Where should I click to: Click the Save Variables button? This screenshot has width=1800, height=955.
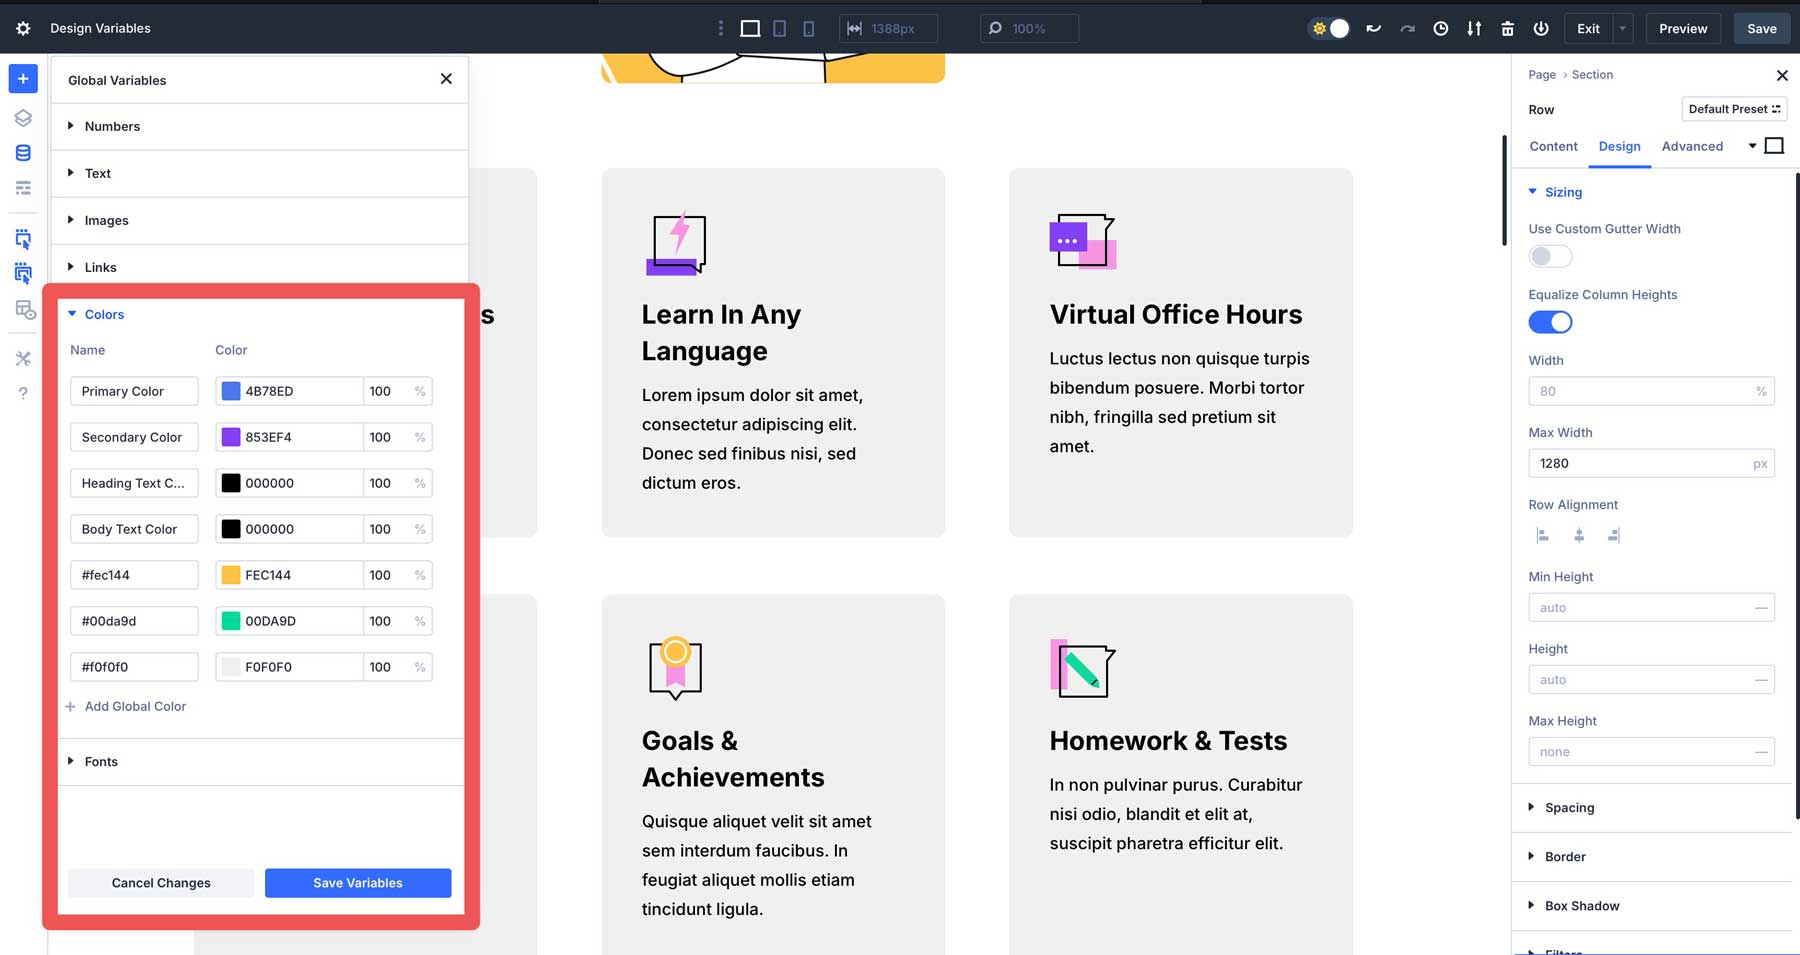pos(358,883)
